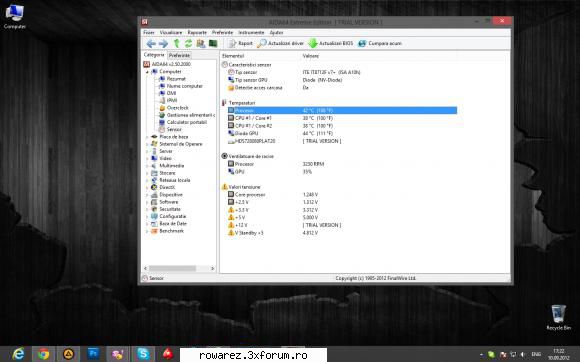Click the Configuratie tree icon
580x362 pixels.
(155, 217)
